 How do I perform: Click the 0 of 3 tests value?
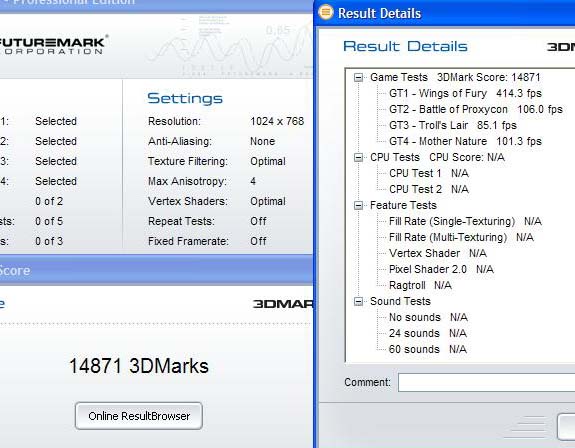(49, 241)
